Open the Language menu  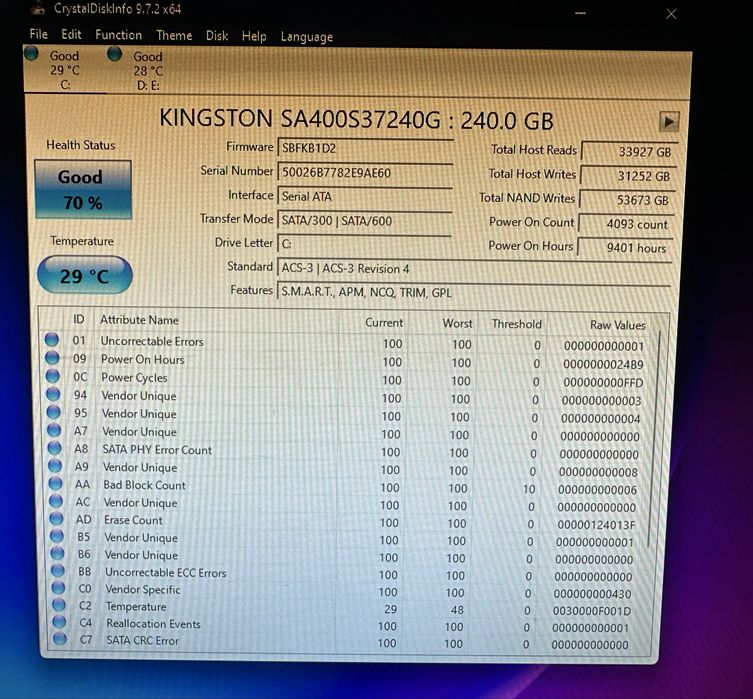tap(306, 37)
